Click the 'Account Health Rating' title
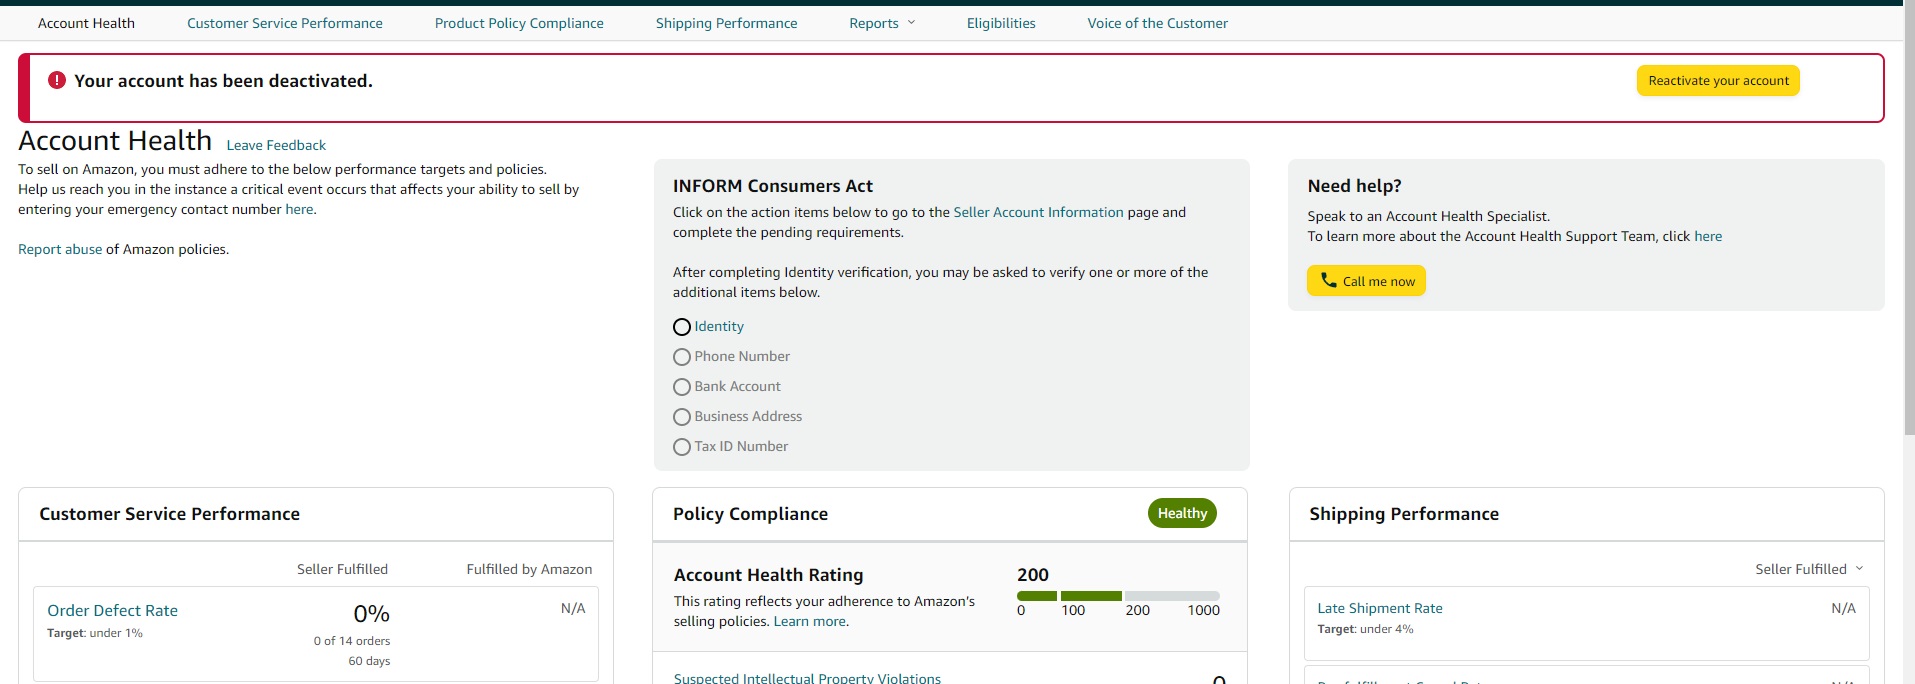The image size is (1915, 684). (x=768, y=575)
